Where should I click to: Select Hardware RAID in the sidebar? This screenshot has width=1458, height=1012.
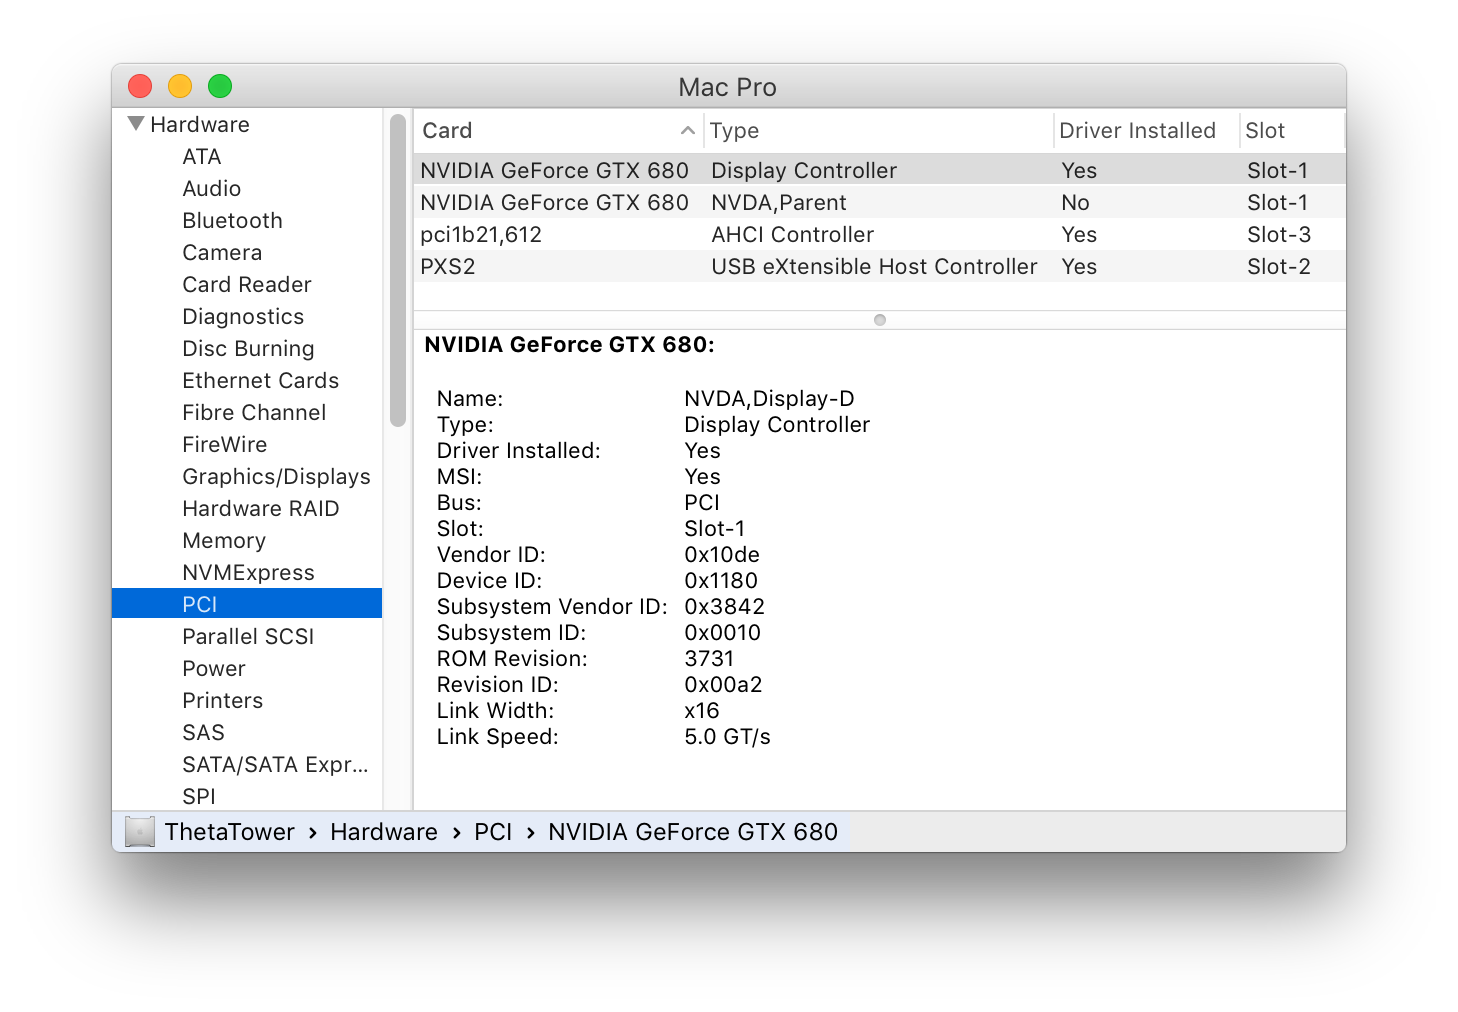click(261, 508)
